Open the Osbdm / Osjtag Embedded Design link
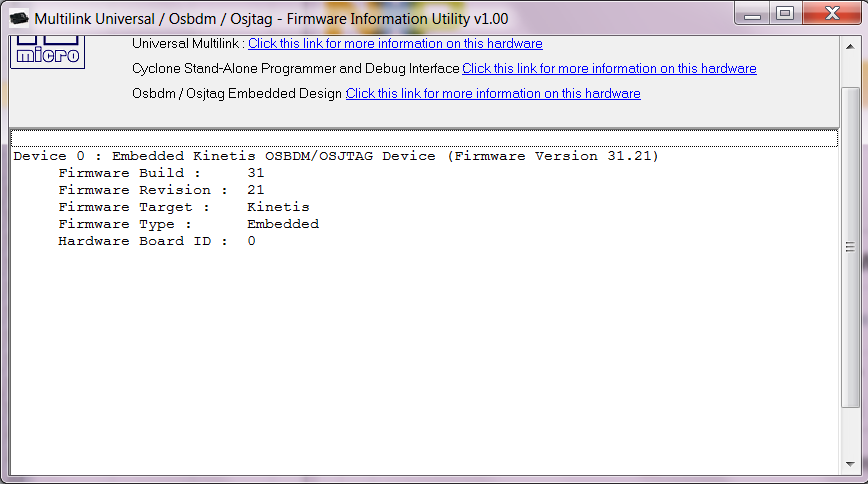 tap(493, 94)
